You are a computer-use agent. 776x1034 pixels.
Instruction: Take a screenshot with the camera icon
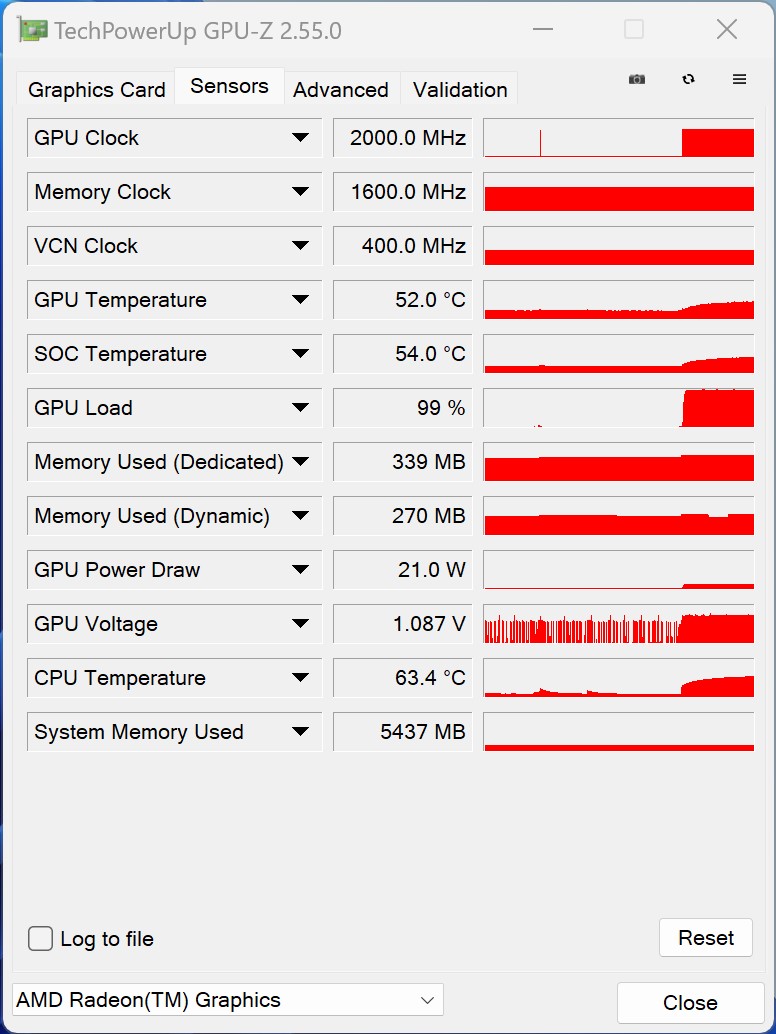636,79
